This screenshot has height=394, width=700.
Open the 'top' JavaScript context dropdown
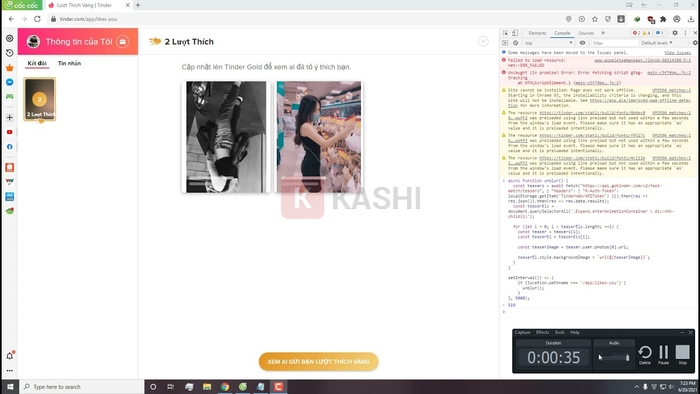click(549, 43)
